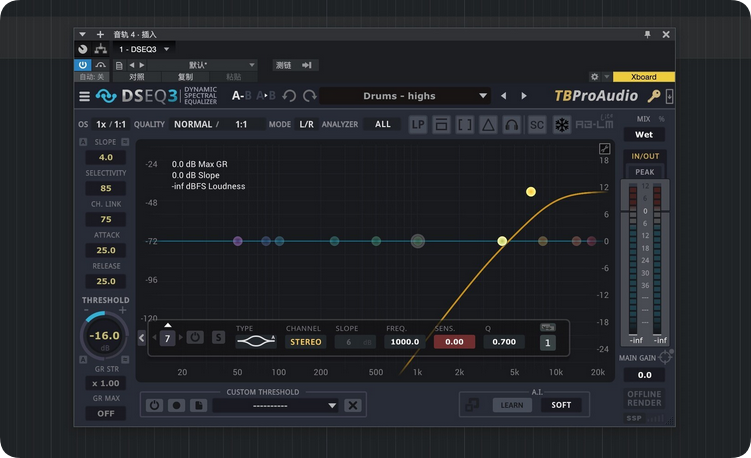Toggle the LP linear phase button

(418, 125)
